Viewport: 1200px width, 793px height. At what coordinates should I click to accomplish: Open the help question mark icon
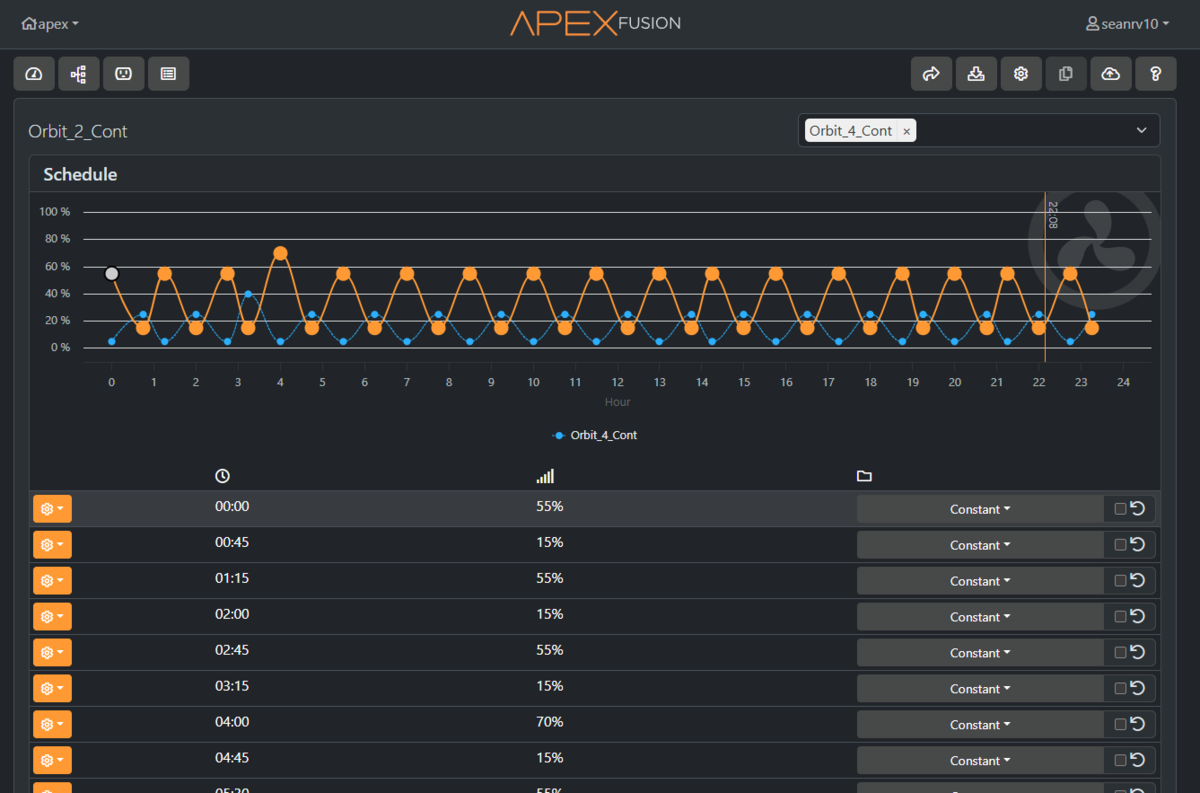pos(1156,74)
